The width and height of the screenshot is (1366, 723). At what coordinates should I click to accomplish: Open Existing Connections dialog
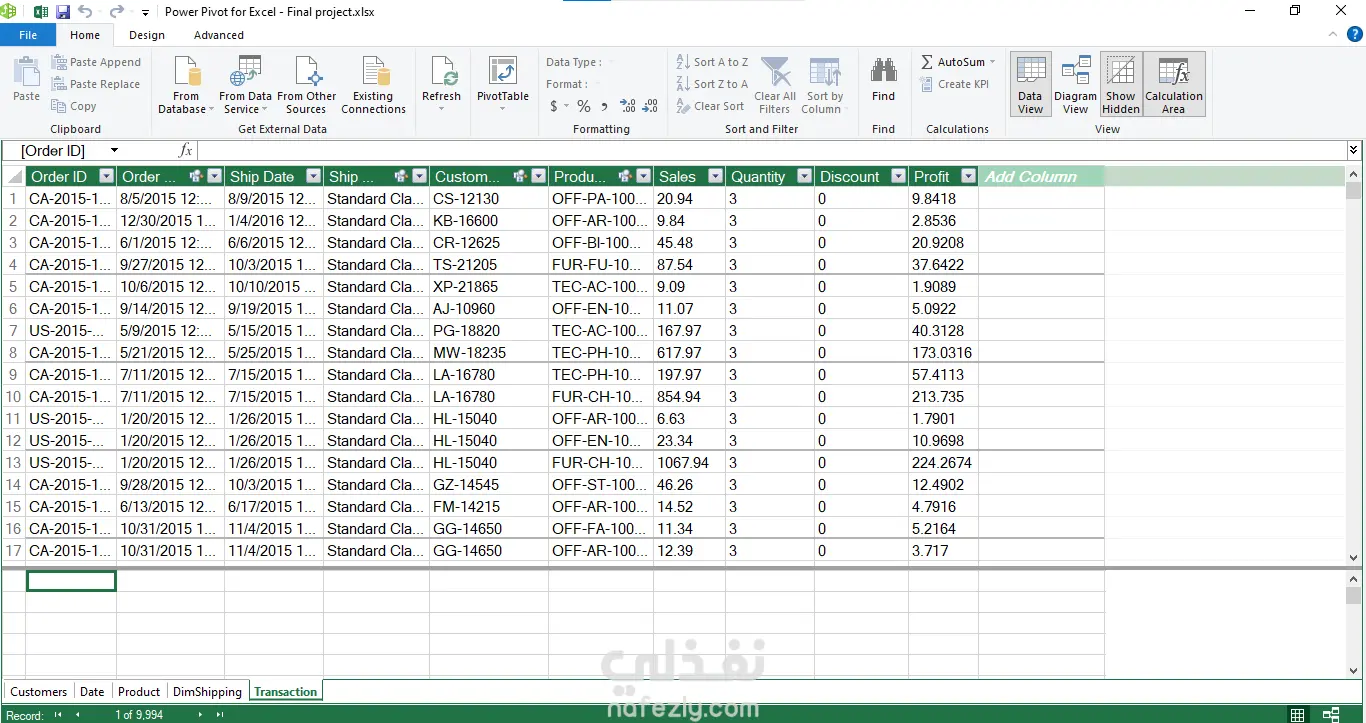point(373,85)
